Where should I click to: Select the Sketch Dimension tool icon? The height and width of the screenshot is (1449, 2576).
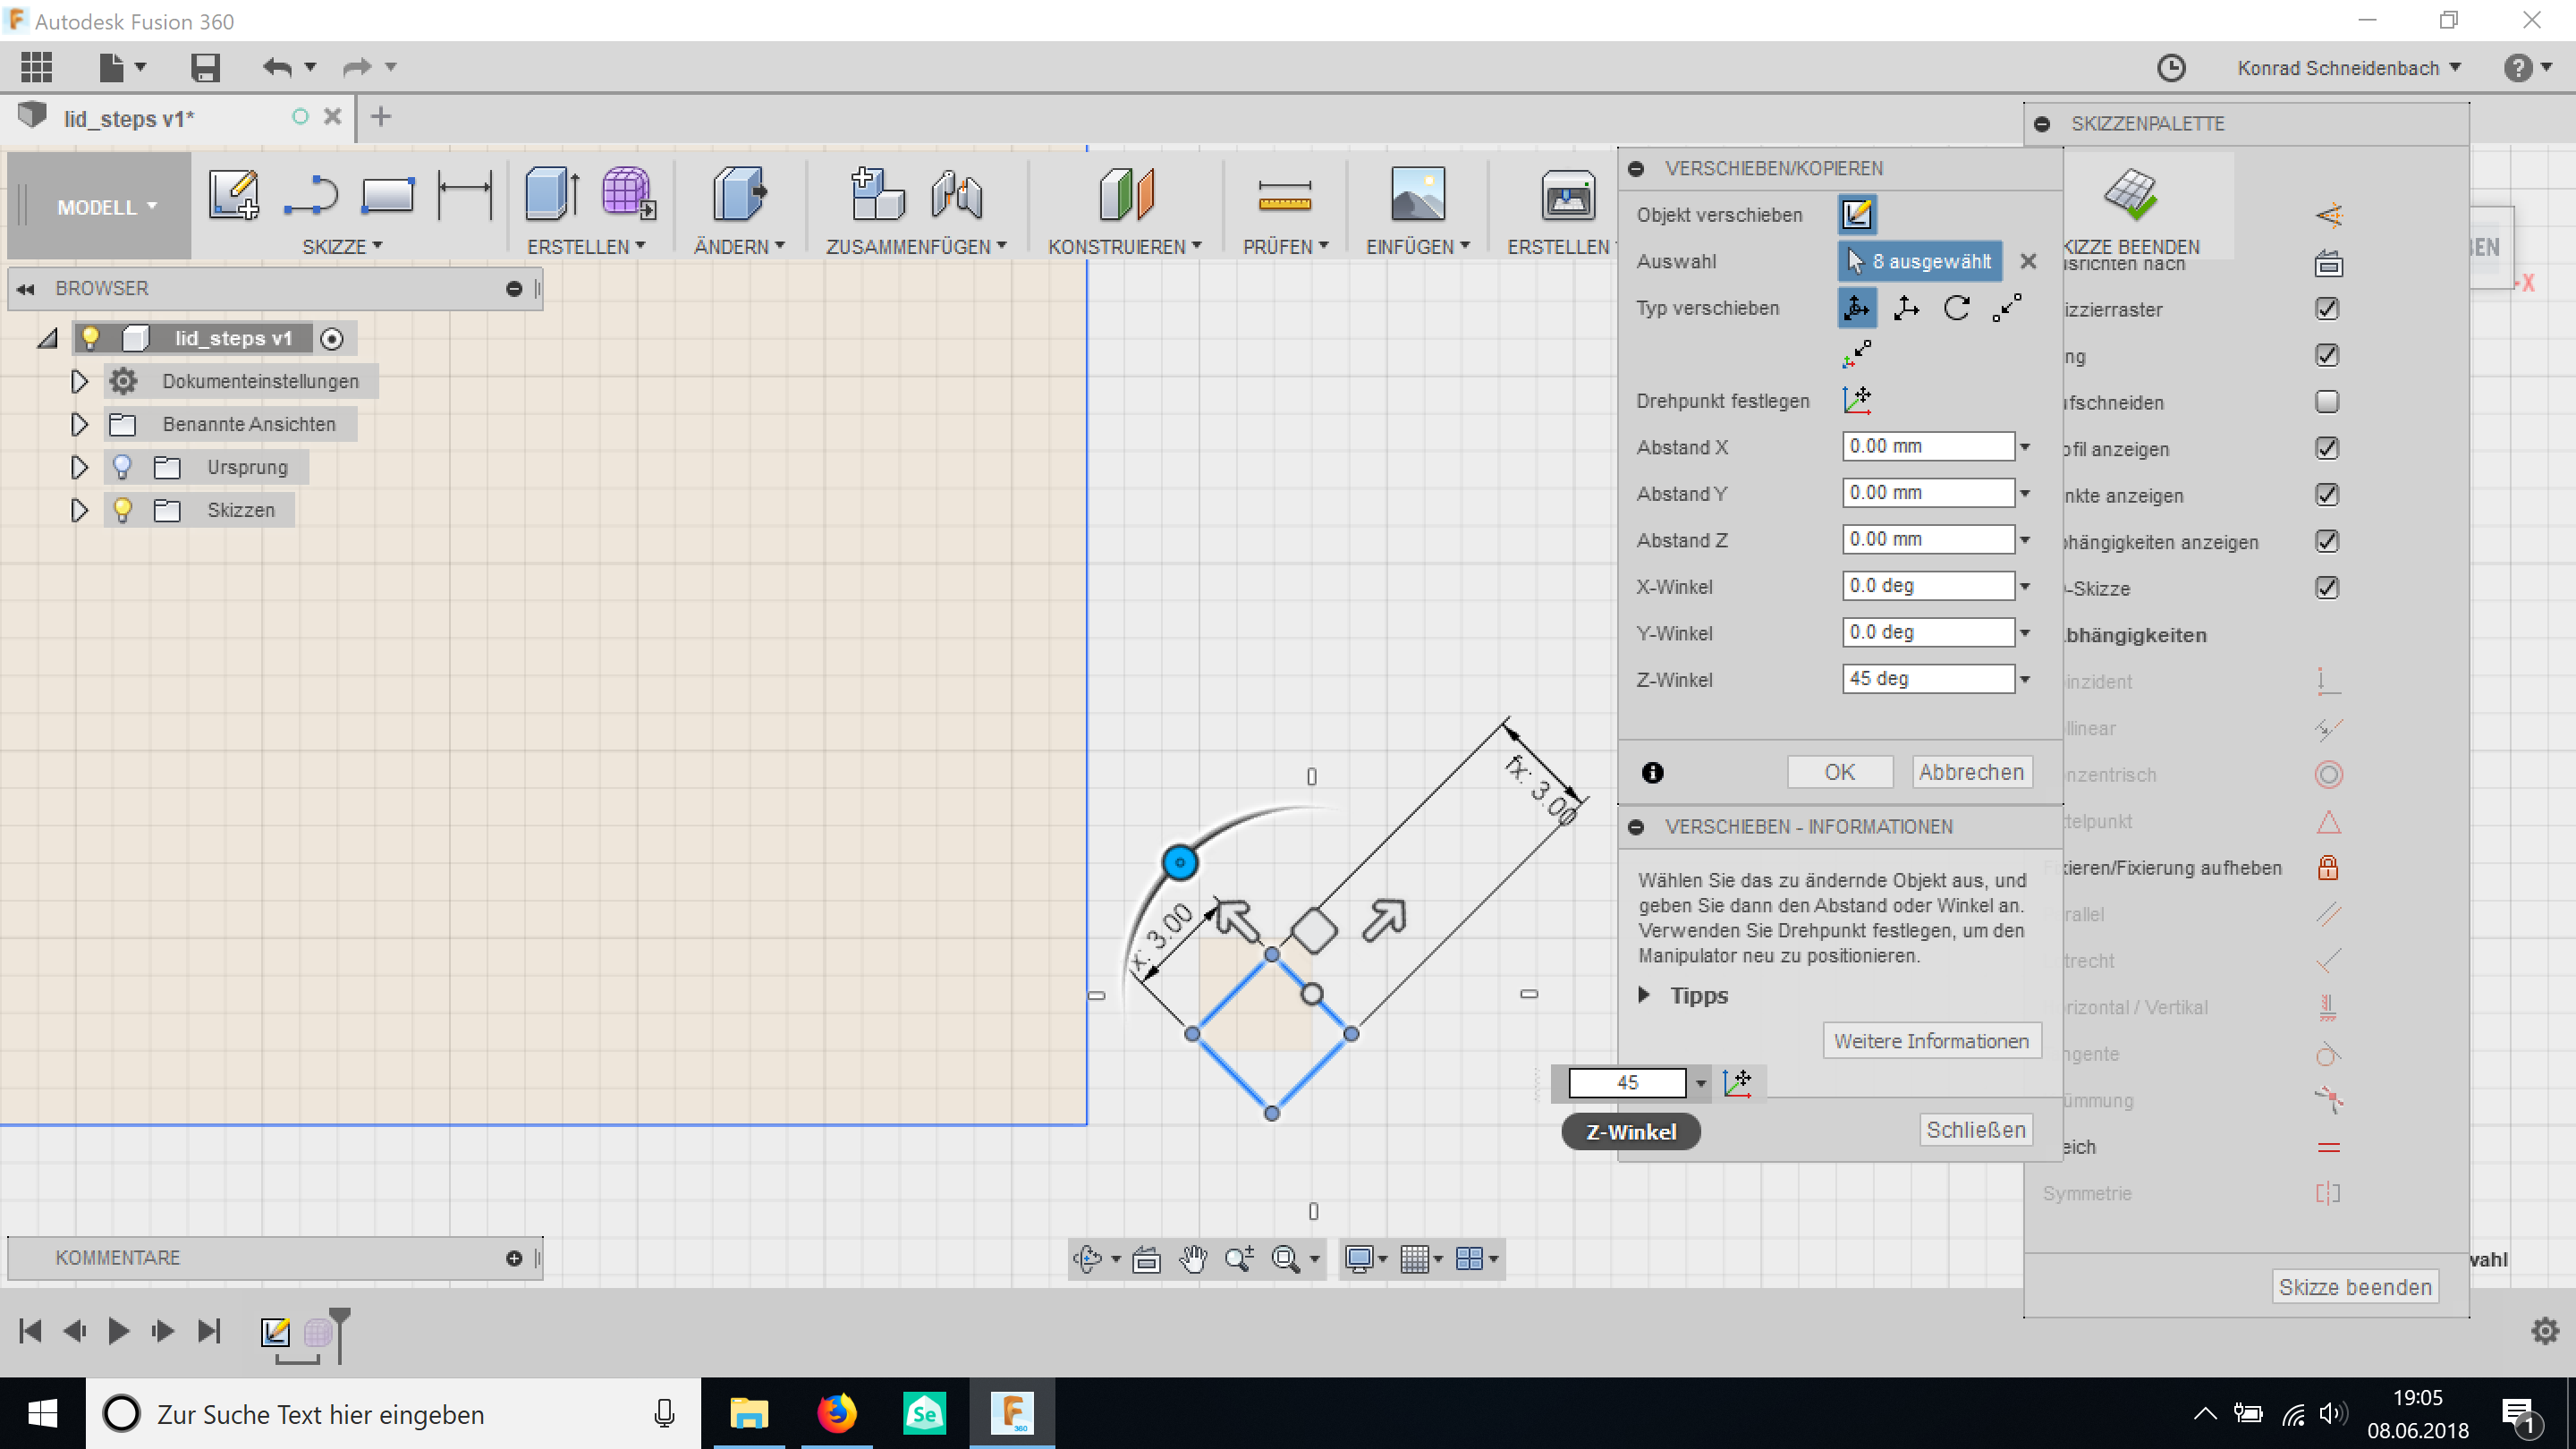tap(465, 194)
